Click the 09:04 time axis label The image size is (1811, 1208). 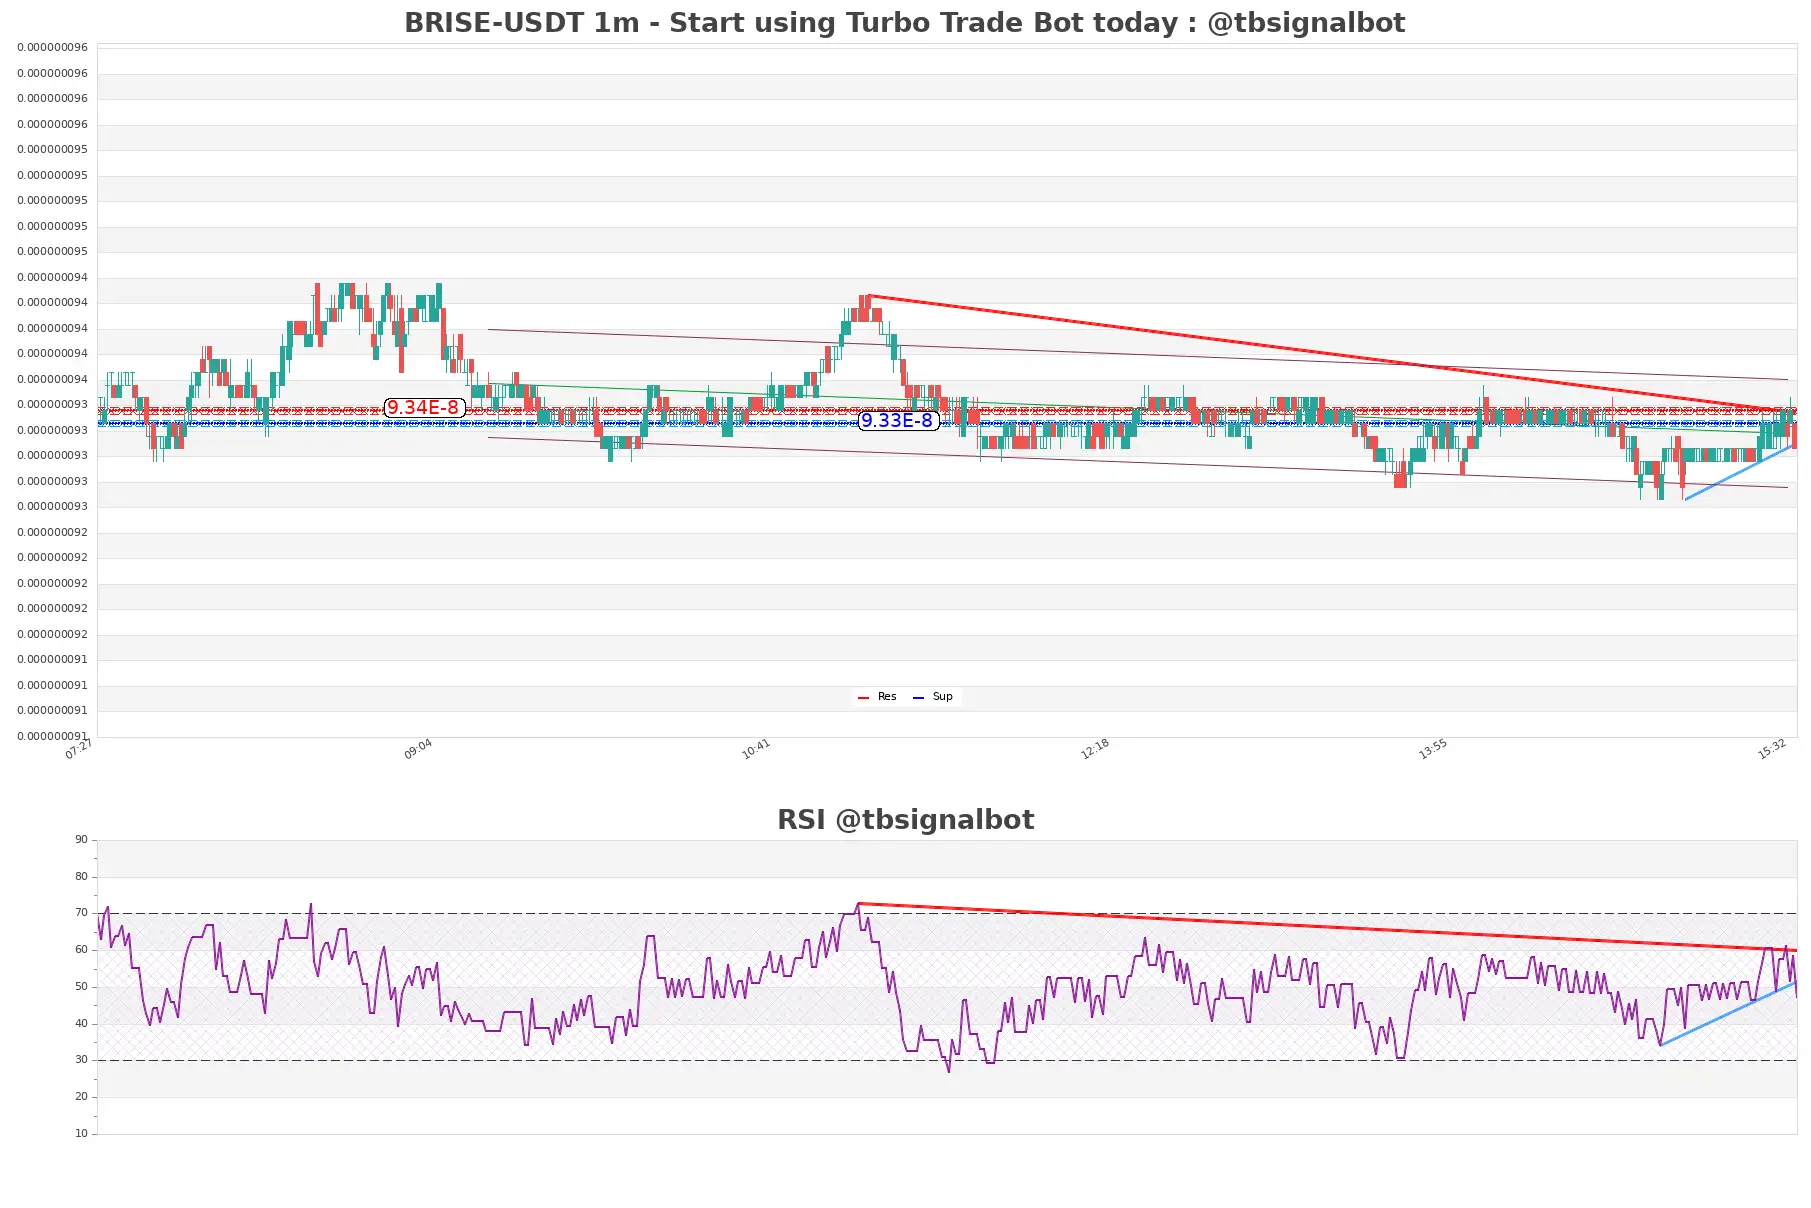[x=418, y=749]
